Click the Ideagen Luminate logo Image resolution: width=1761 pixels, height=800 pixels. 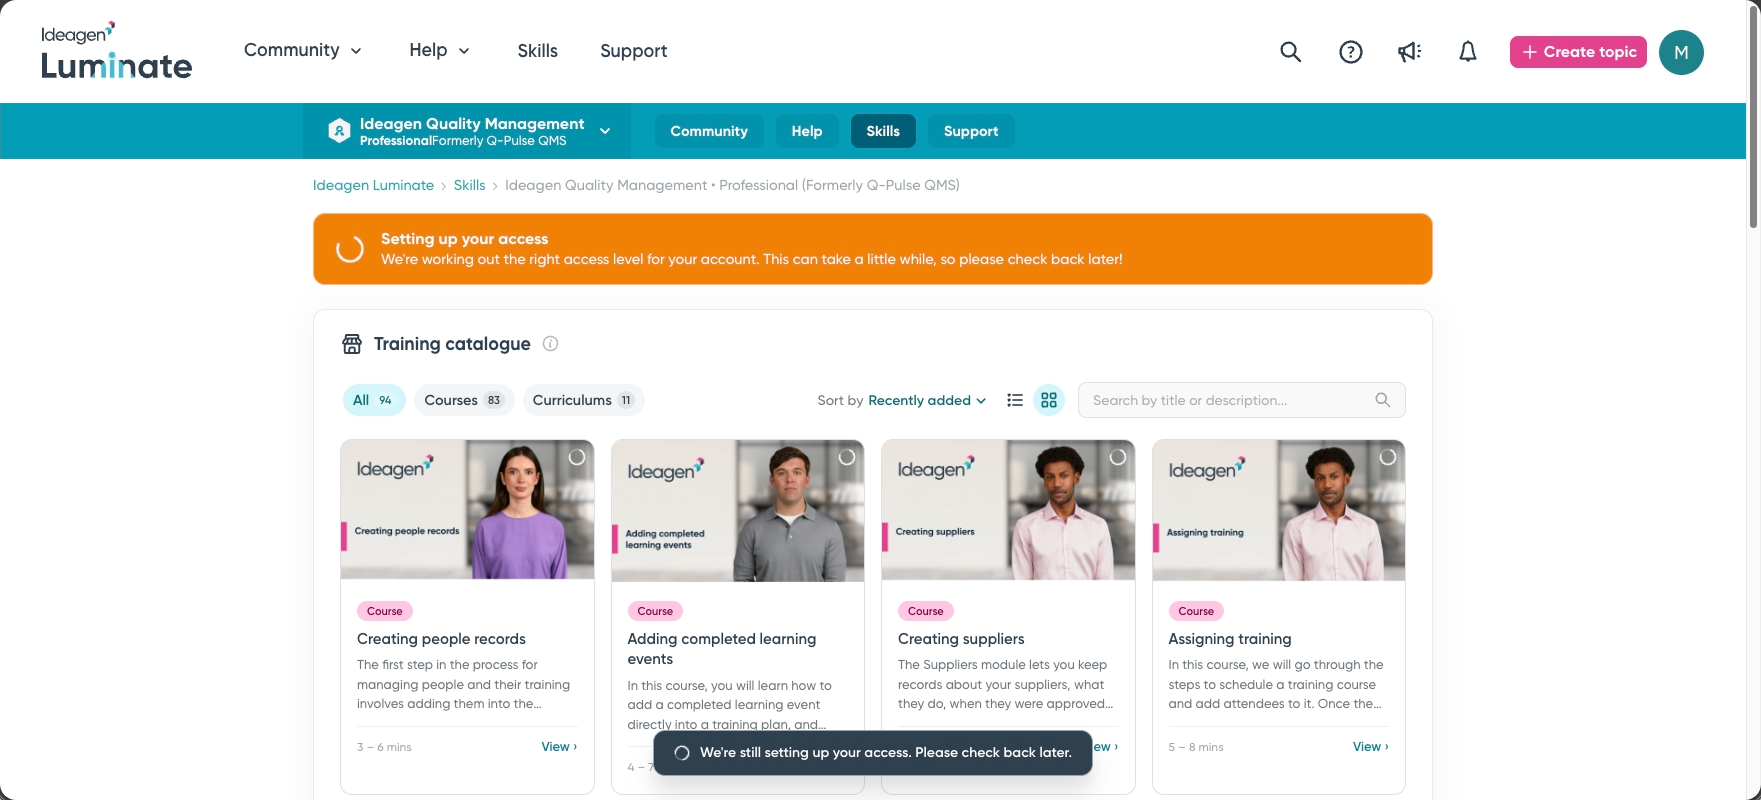[x=116, y=51]
